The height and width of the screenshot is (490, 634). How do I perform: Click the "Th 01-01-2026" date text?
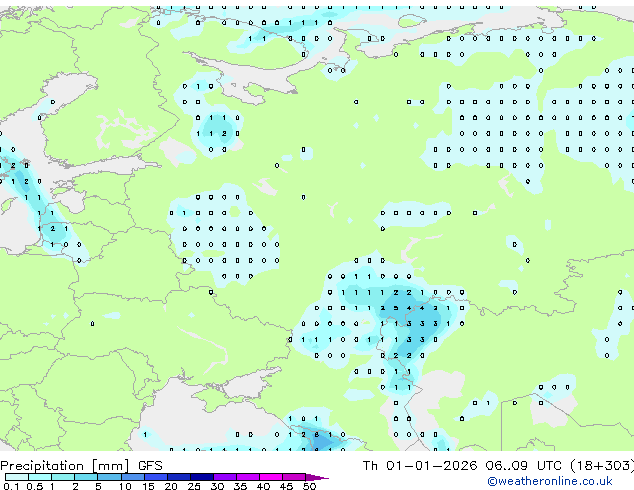(420, 466)
